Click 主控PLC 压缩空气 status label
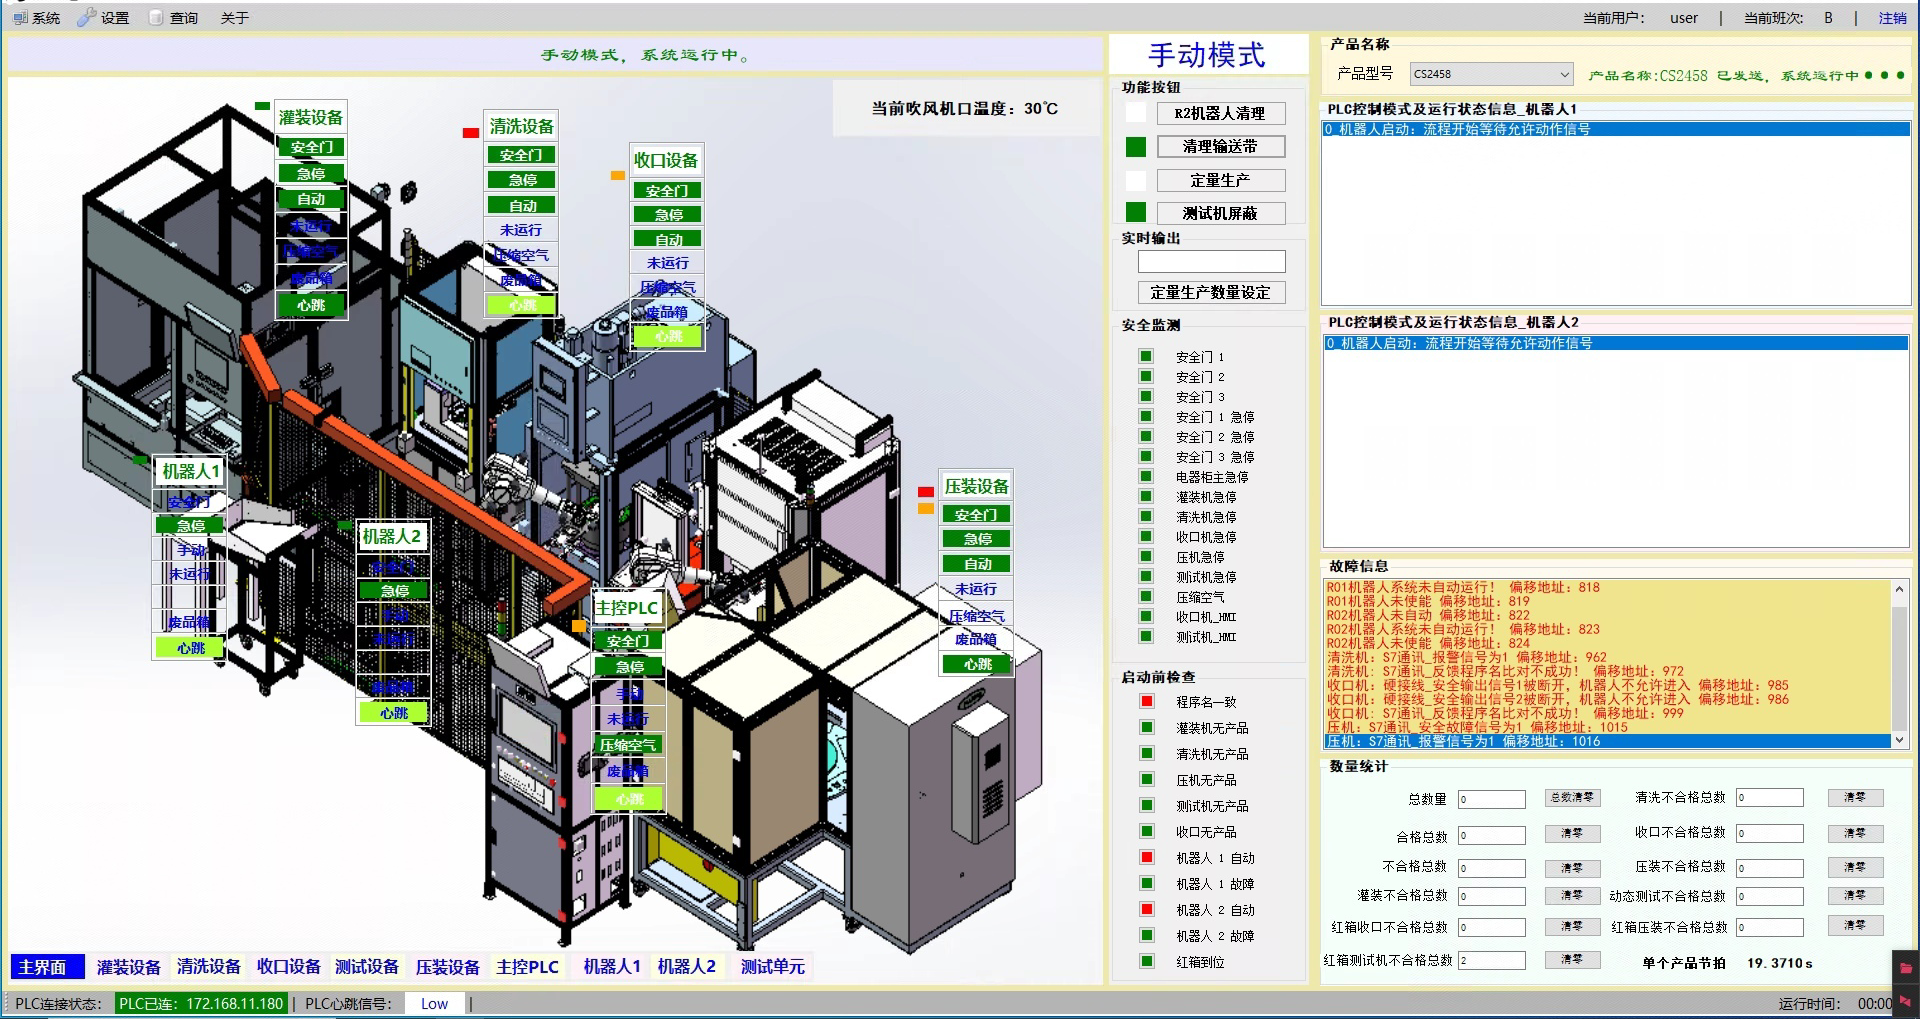Image resolution: width=1920 pixels, height=1019 pixels. point(628,745)
